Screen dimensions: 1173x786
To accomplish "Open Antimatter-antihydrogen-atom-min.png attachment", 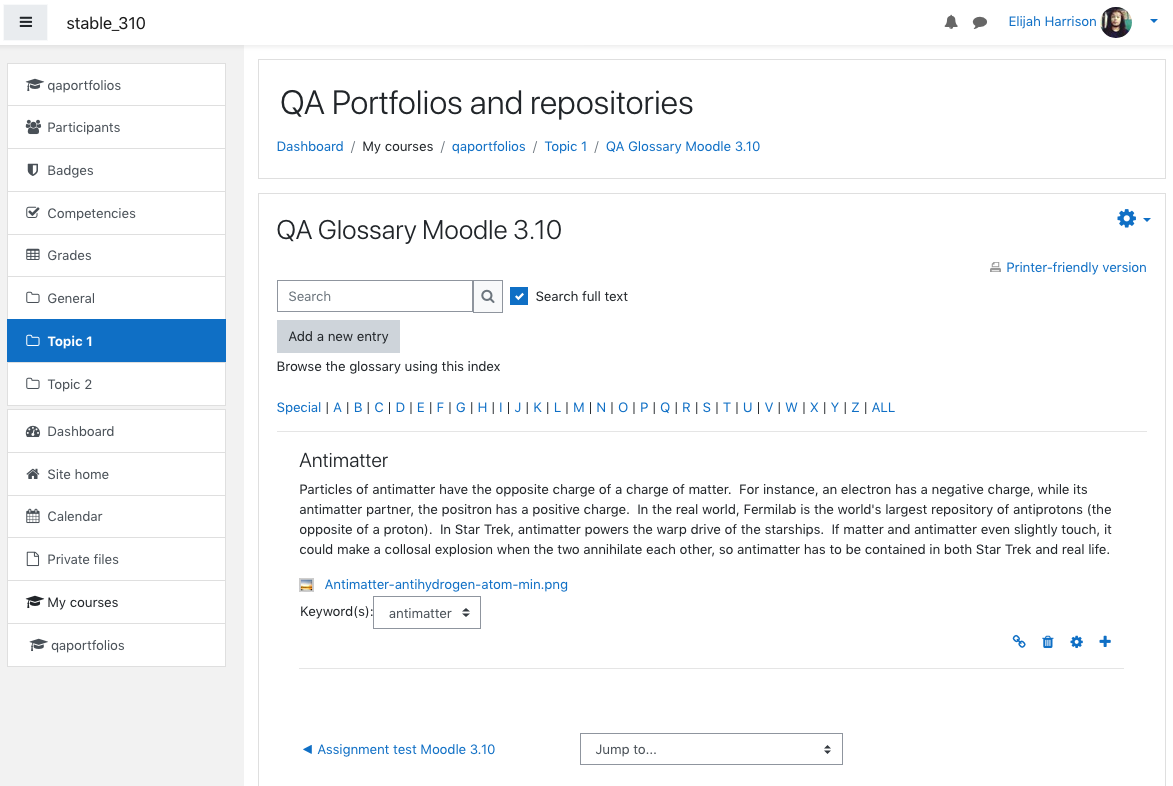I will (x=446, y=584).
